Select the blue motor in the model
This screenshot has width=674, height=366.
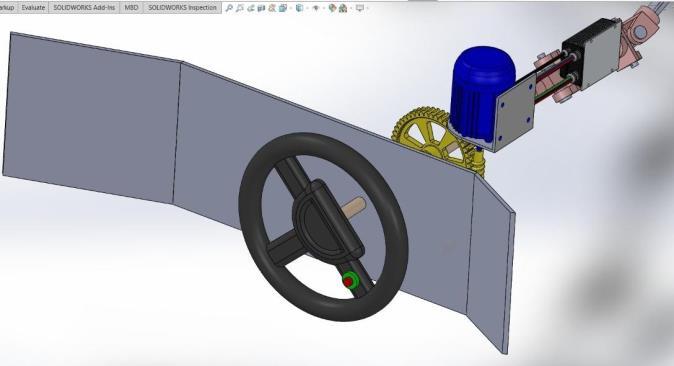pos(481,92)
